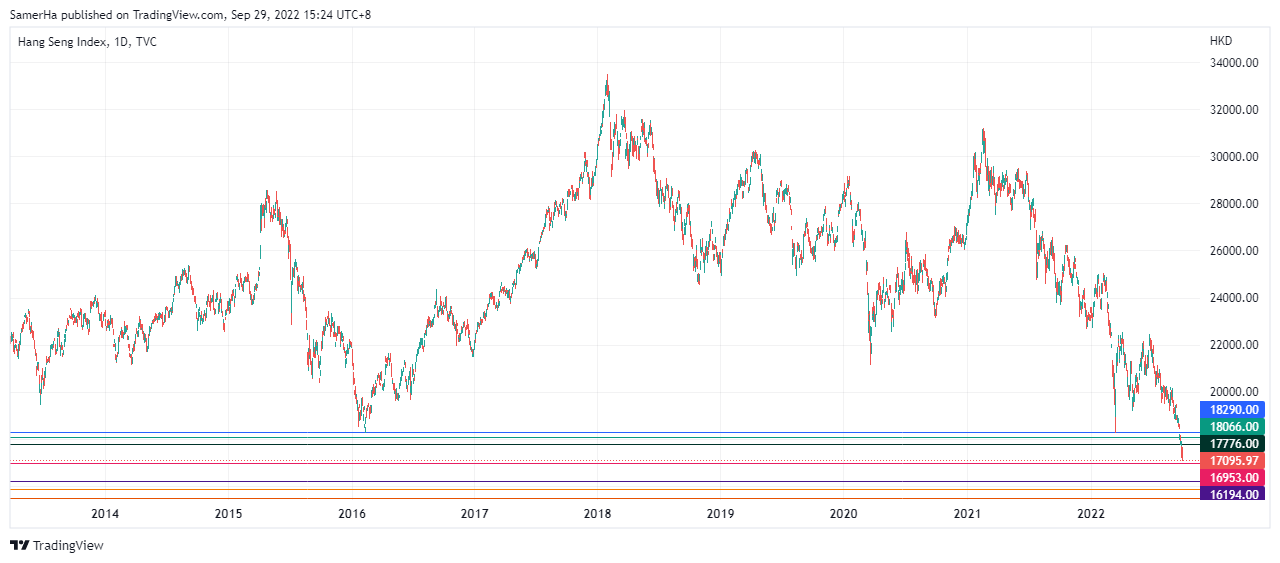This screenshot has height=563, width=1280.
Task: Click the 2022 year label on time axis
Action: pyautogui.click(x=1091, y=515)
